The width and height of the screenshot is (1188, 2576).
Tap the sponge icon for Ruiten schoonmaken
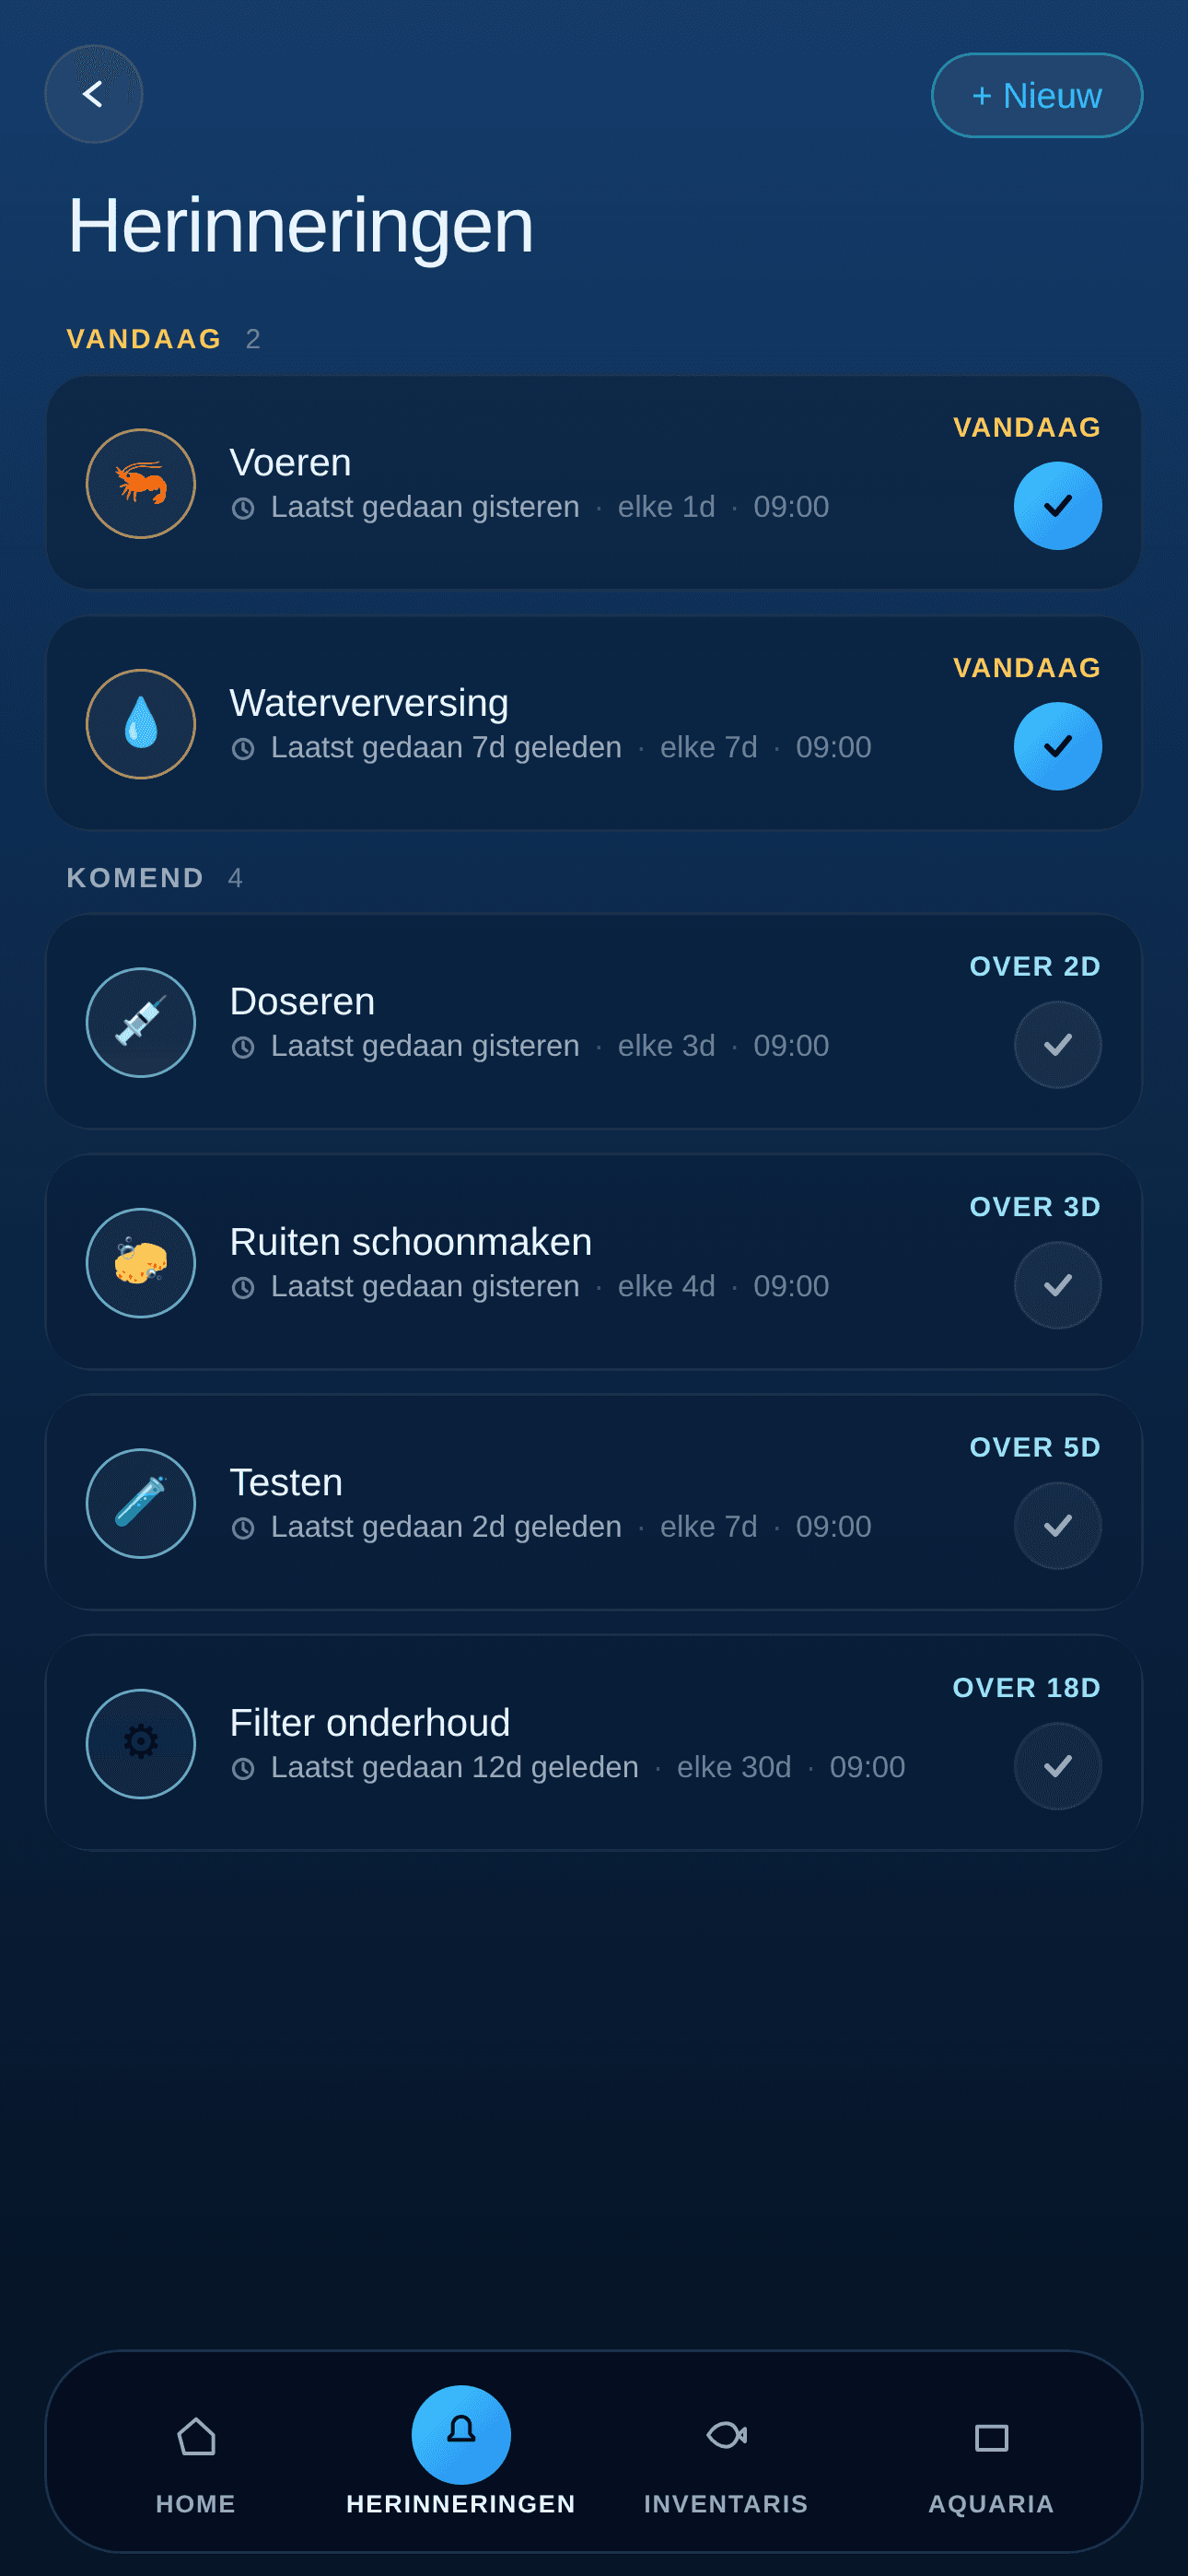[141, 1263]
